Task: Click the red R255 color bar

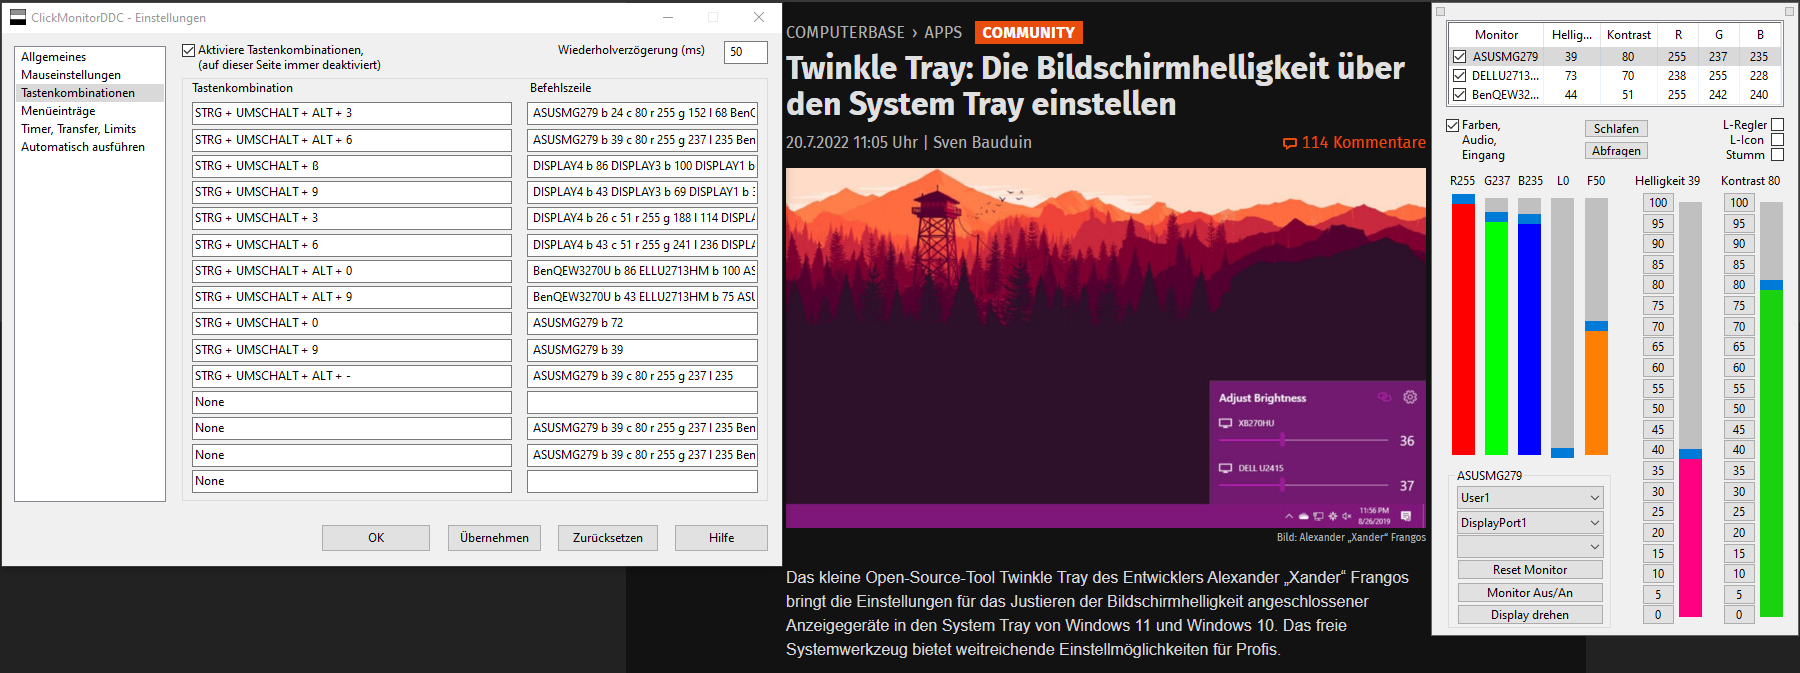Action: 1463,328
